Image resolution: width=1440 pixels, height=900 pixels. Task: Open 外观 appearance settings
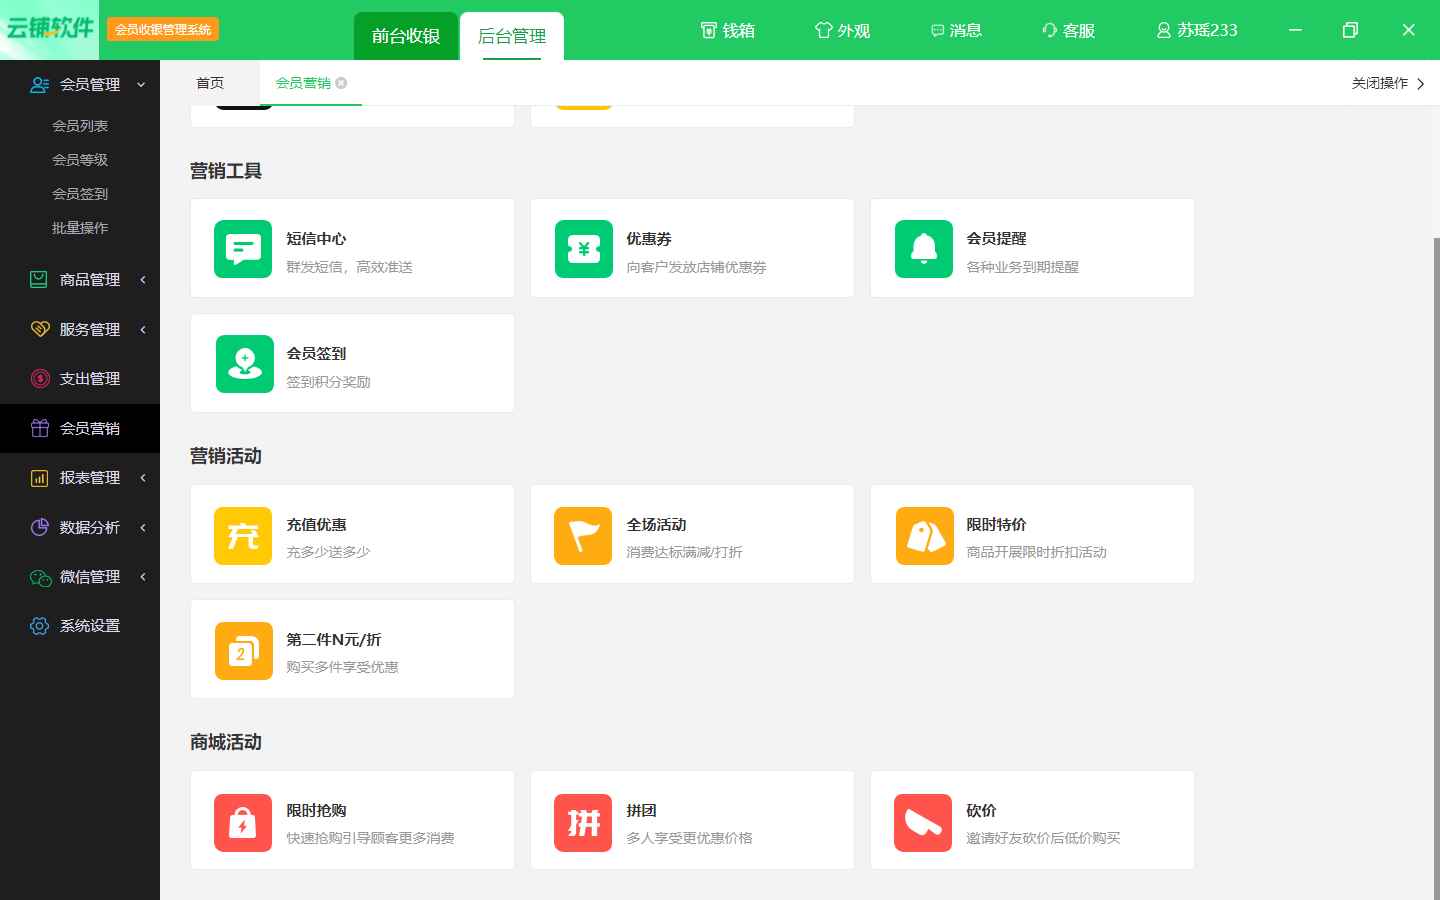[x=842, y=30]
